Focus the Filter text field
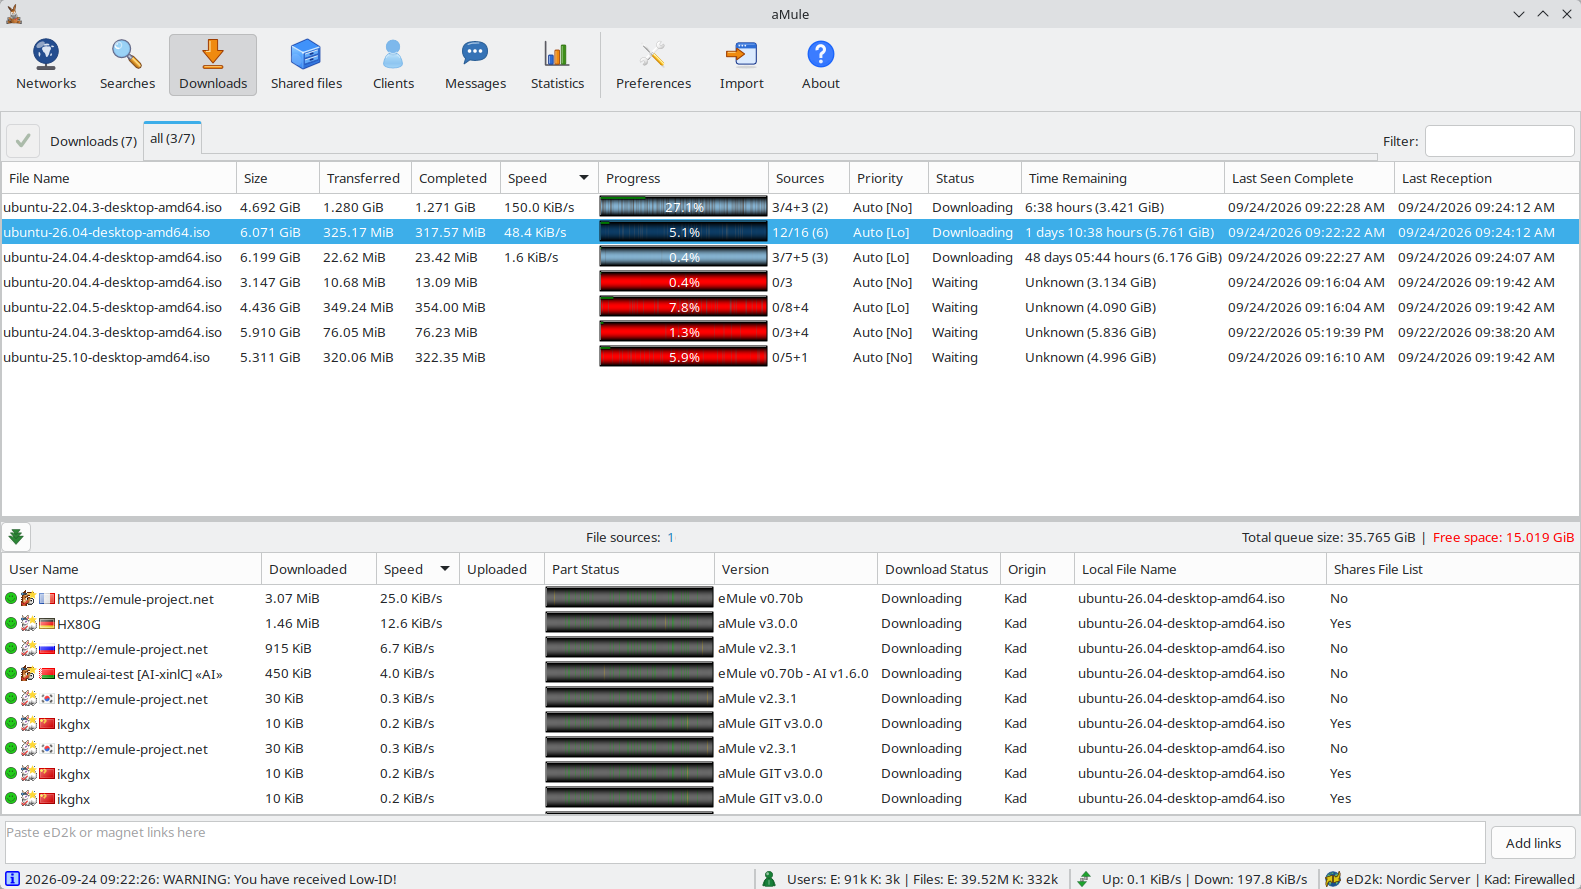The height and width of the screenshot is (889, 1581). coord(1499,141)
